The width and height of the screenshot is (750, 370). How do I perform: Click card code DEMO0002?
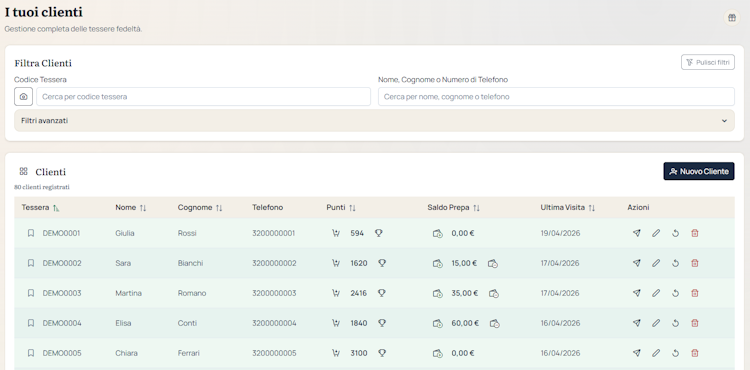(x=62, y=263)
